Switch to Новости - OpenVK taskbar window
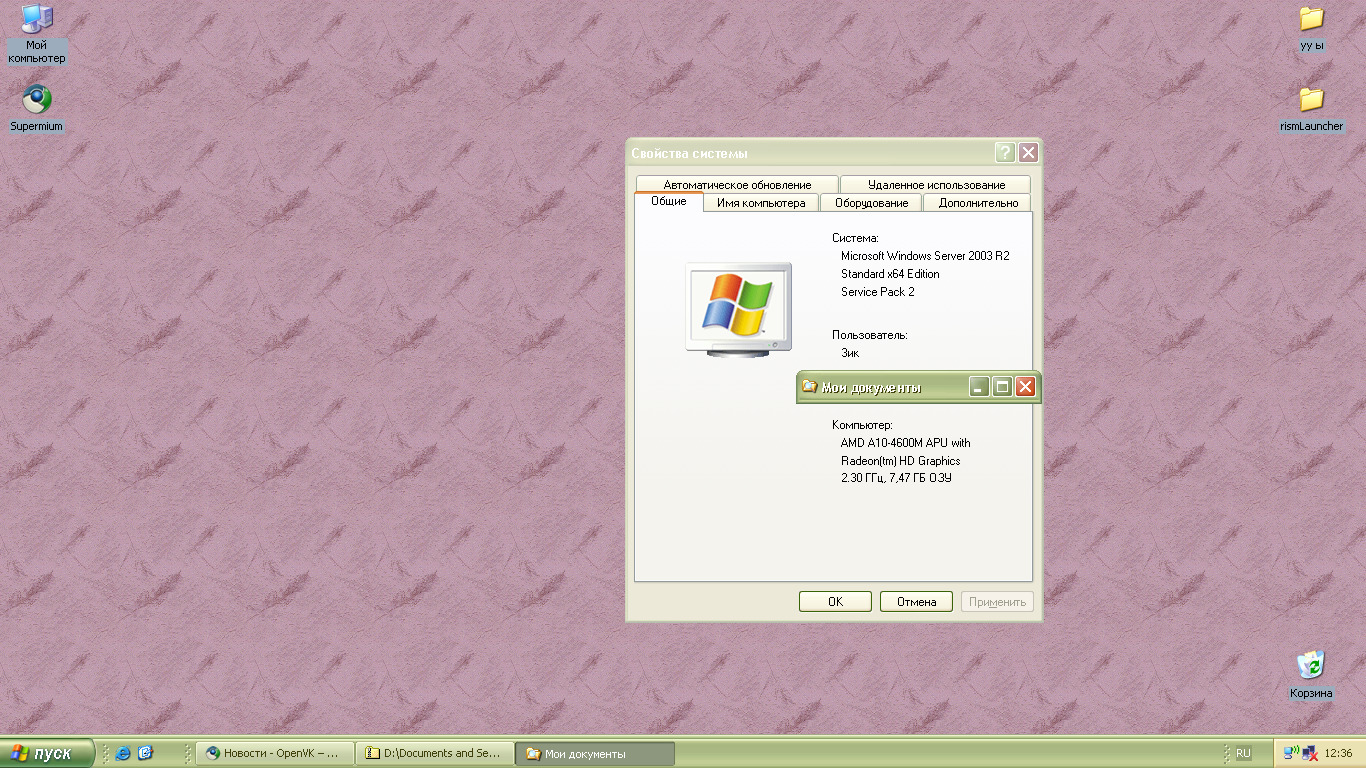Image resolution: width=1366 pixels, height=768 pixels. coord(275,753)
